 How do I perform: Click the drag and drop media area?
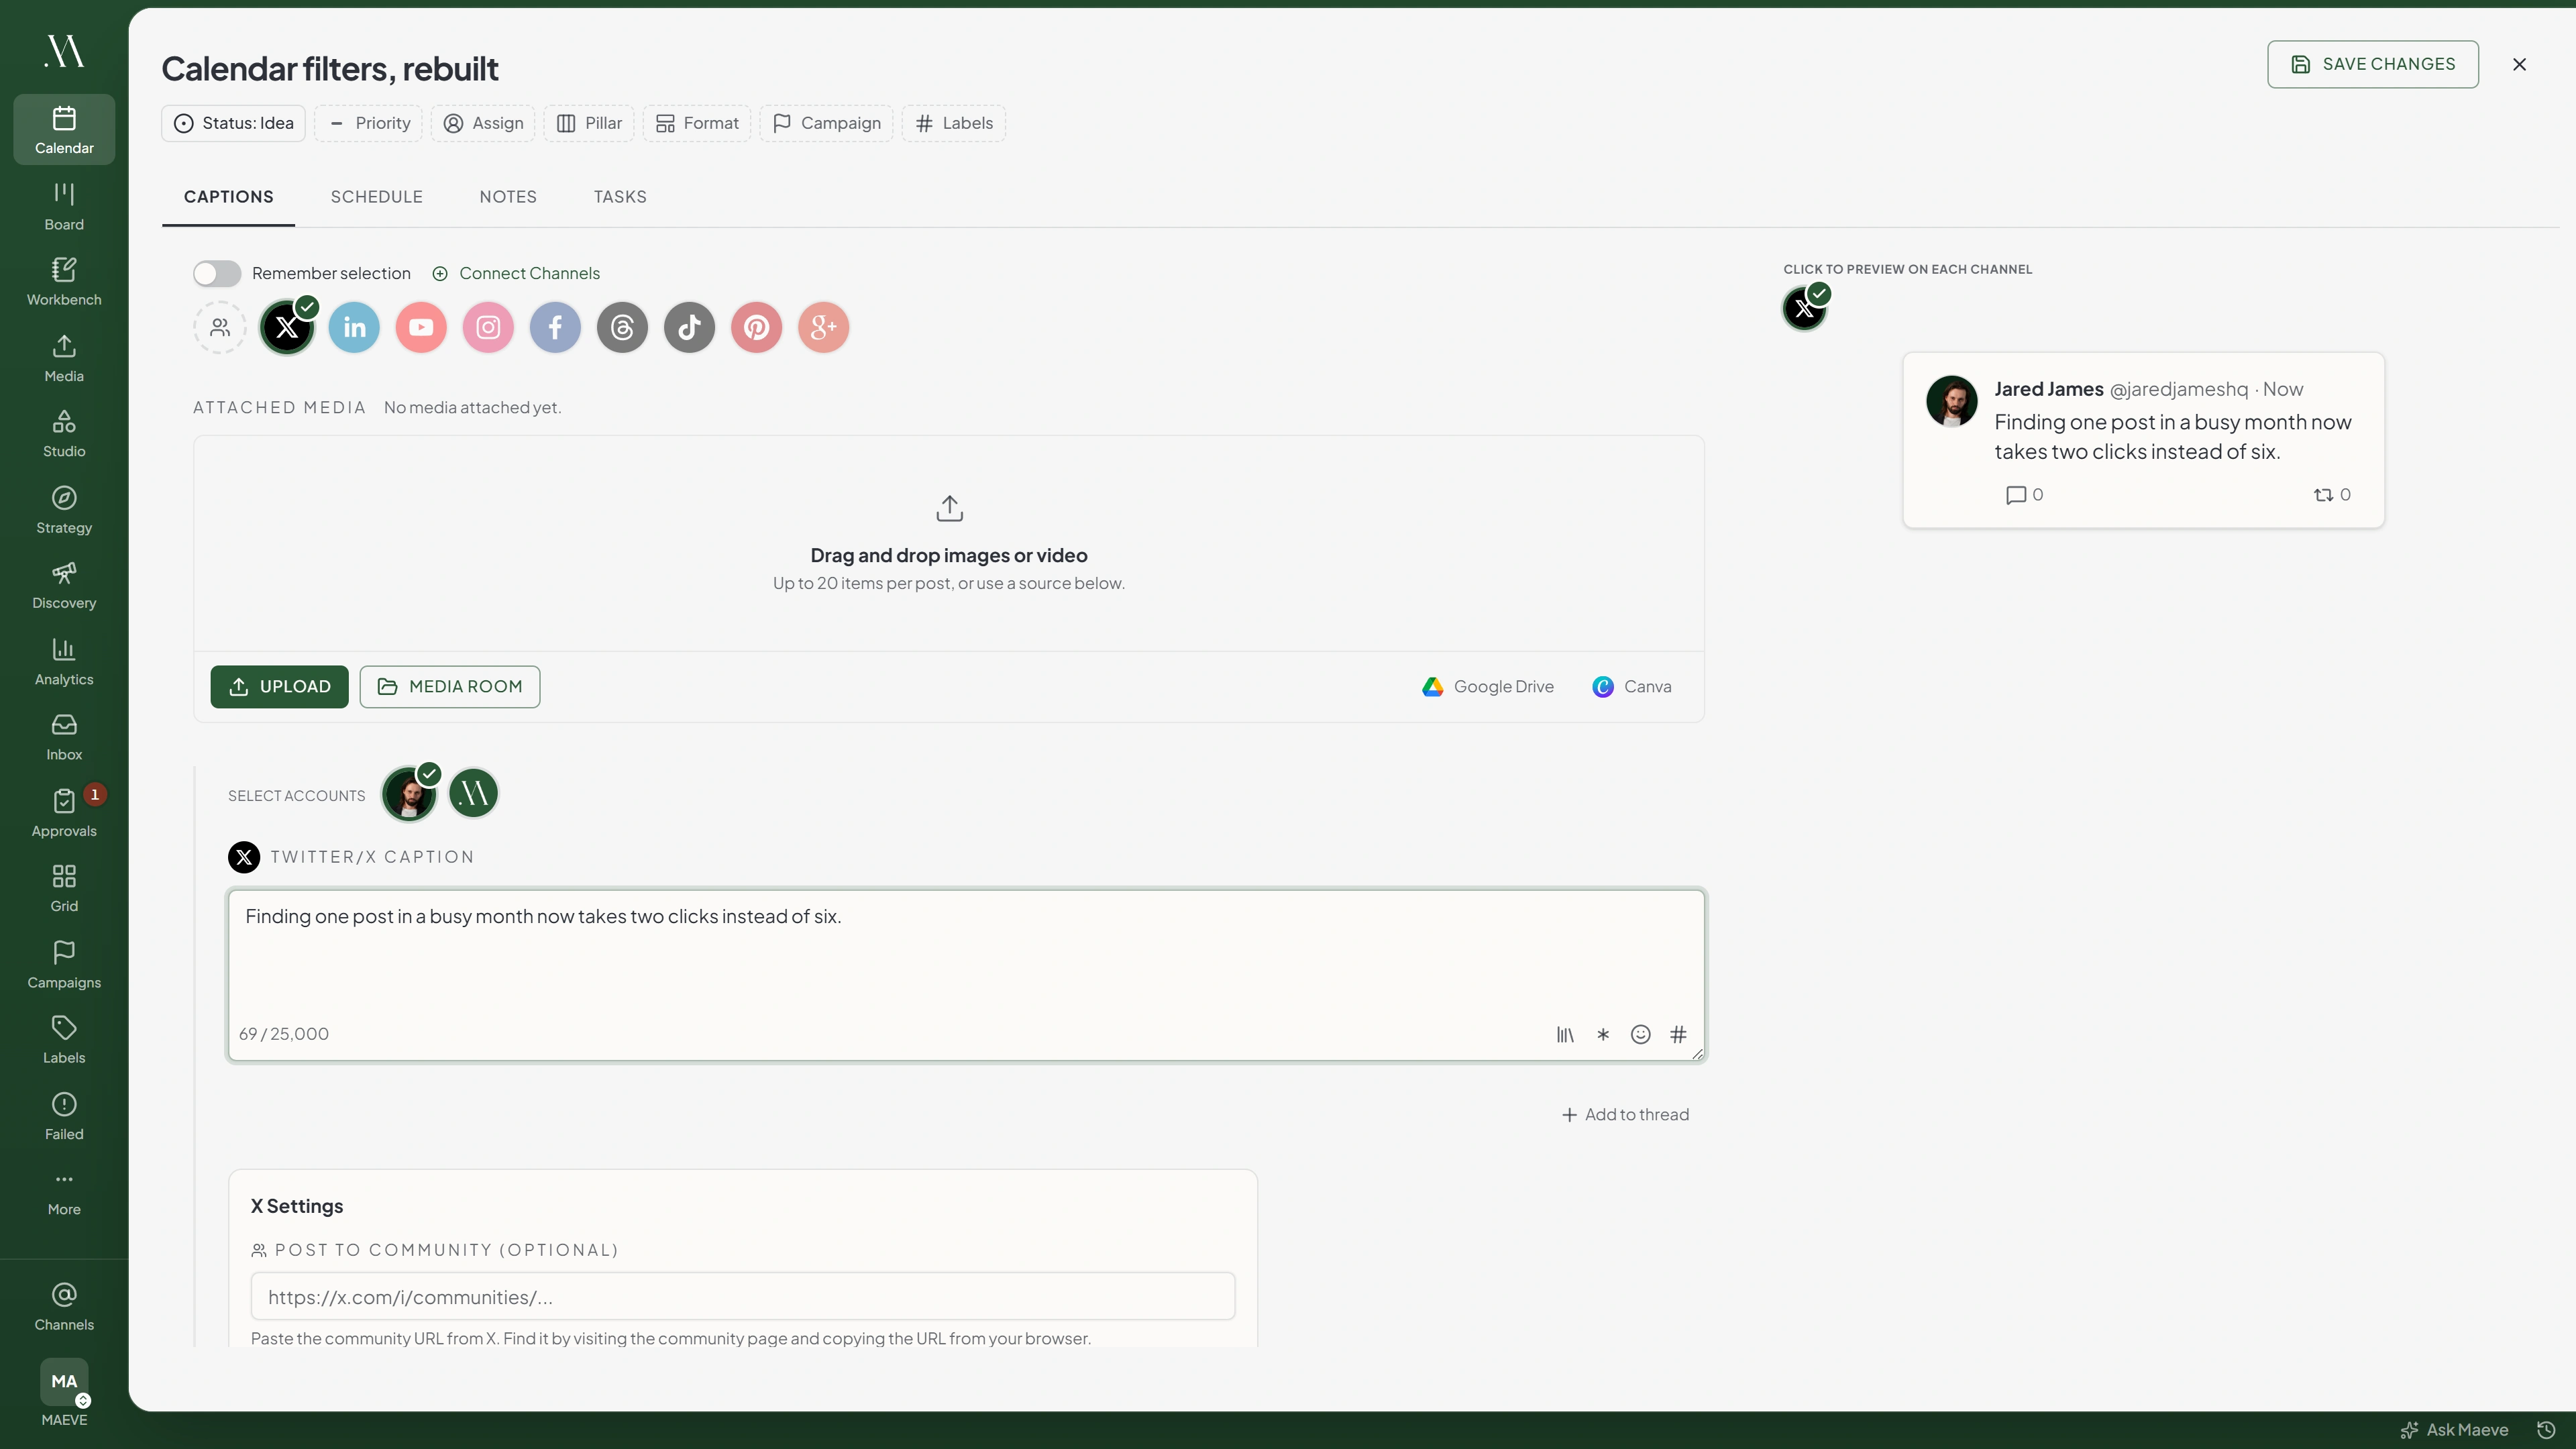(949, 543)
